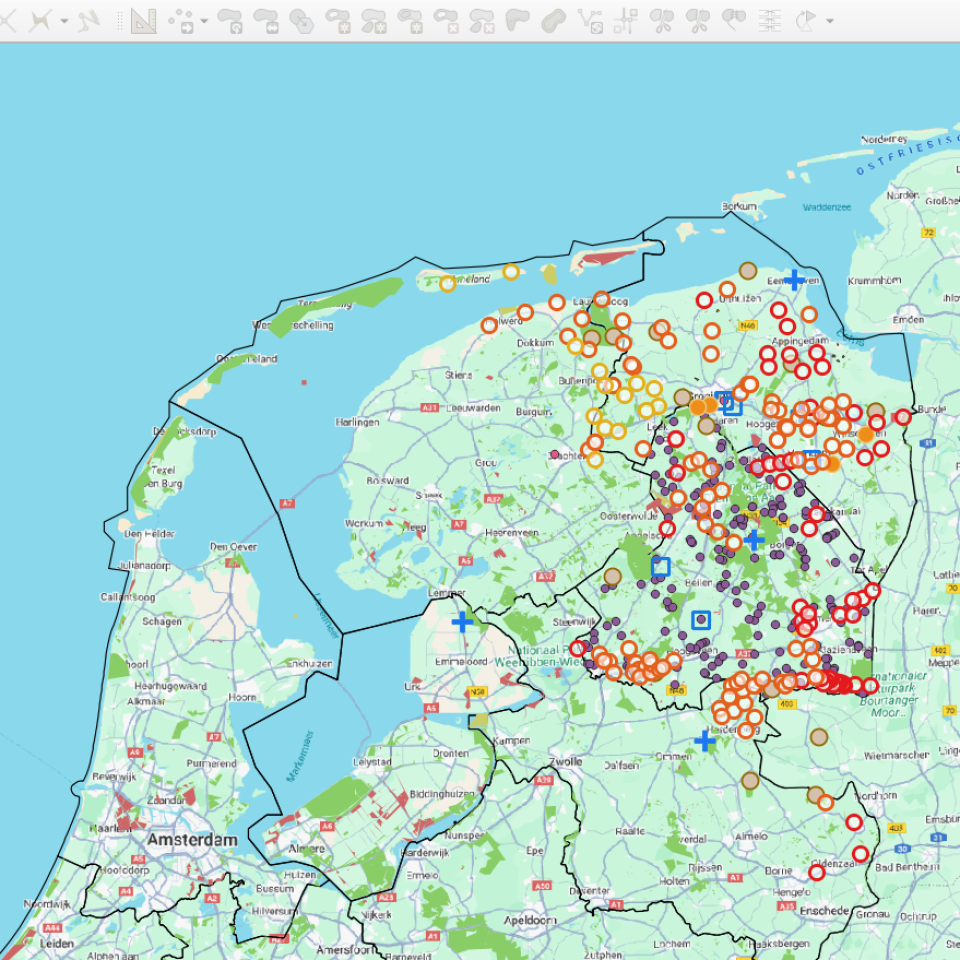Select the Simplify Feature tool

pyautogui.click(x=302, y=20)
